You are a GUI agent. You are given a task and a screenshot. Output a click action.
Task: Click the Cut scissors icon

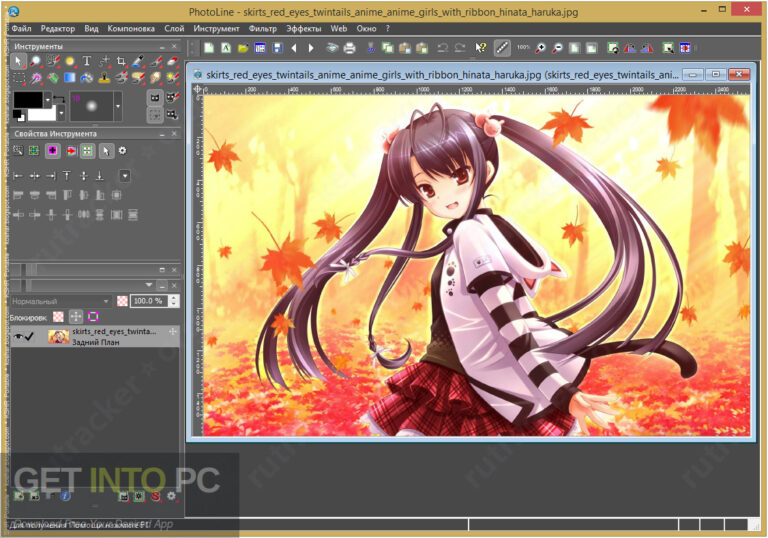[371, 48]
